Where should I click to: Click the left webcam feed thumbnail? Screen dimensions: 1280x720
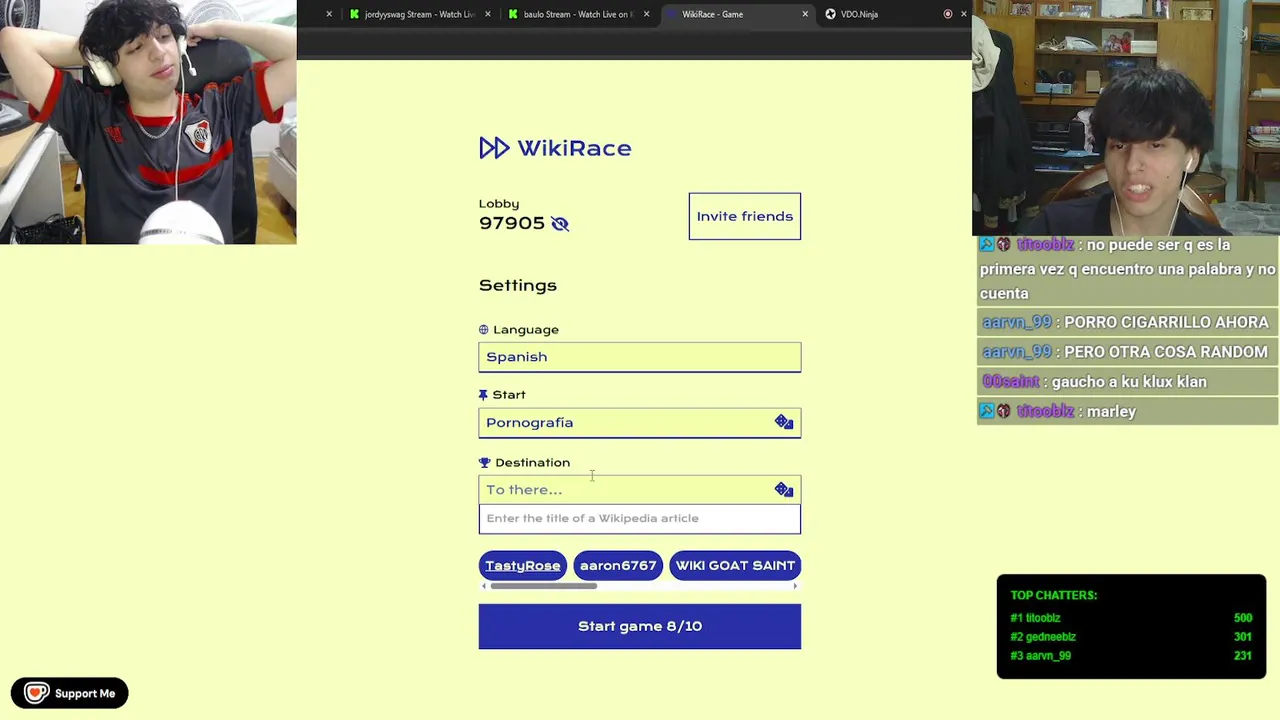click(x=148, y=122)
